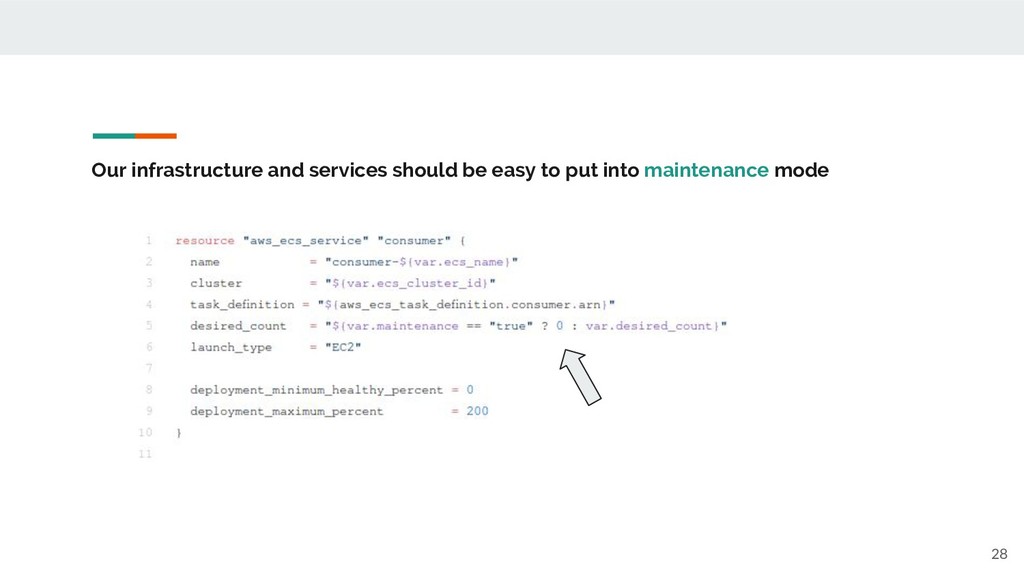Select "consumer-${var.ecs_name}" value
Viewport: 1024px width, 576px height.
tap(421, 262)
